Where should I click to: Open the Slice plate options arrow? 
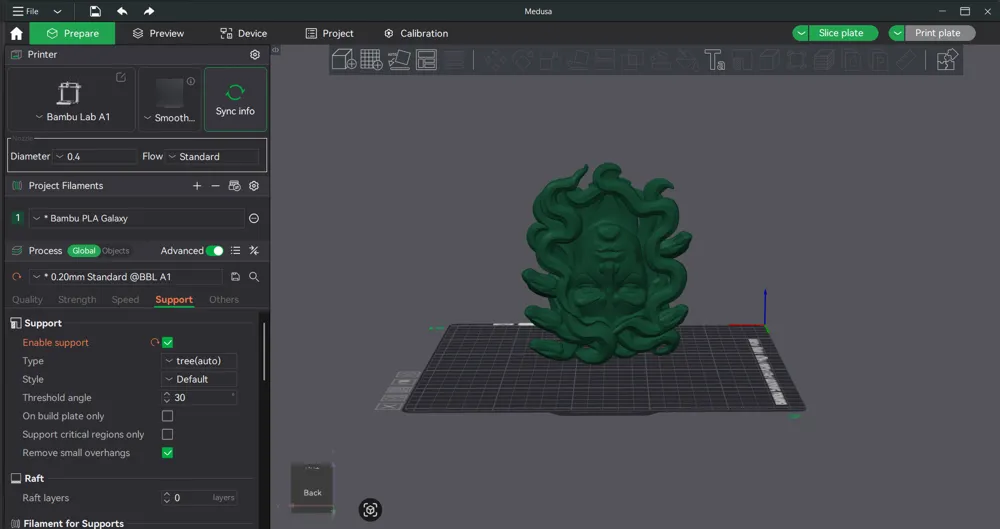[x=801, y=33]
